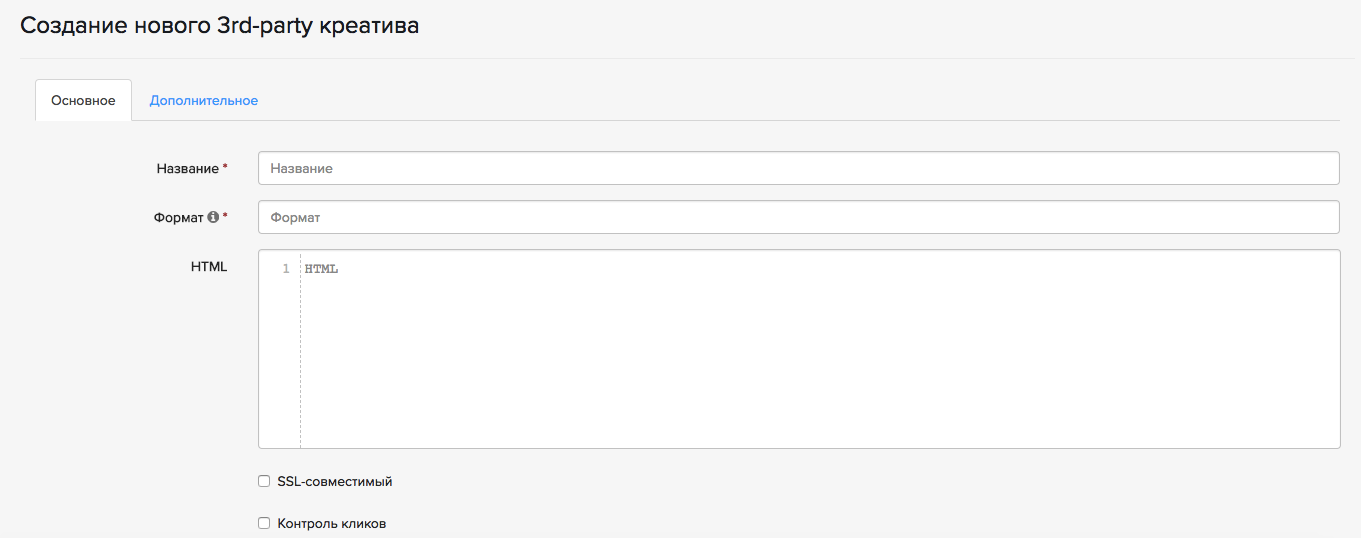1361x538 pixels.
Task: Click the red asterisk after Формат icon
Action: point(225,216)
